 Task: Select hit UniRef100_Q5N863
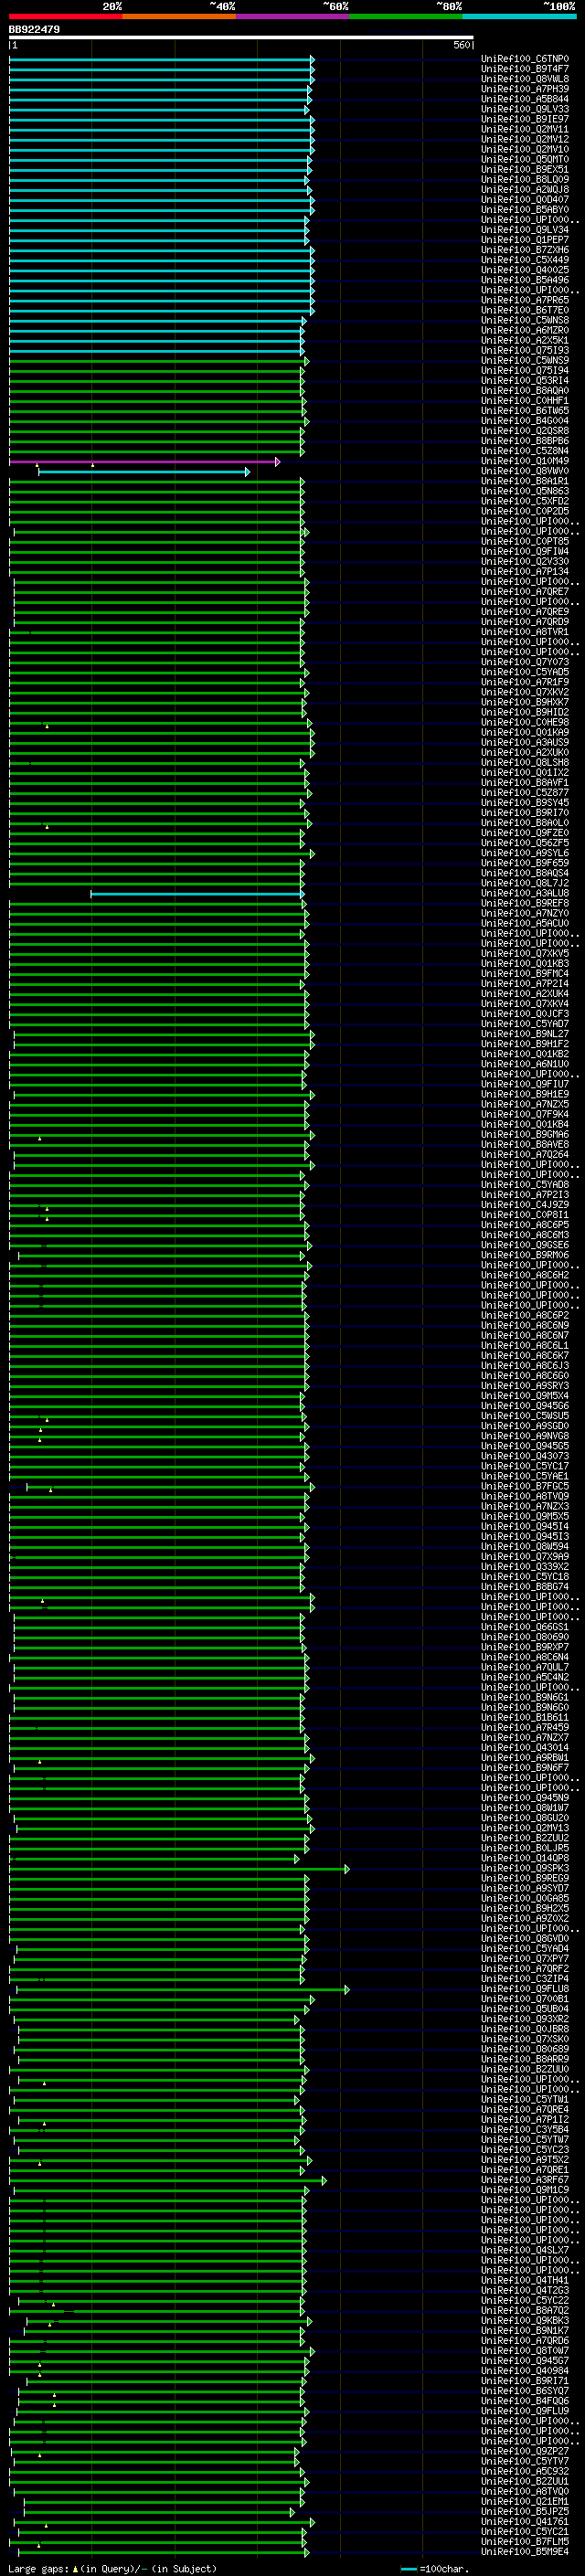[x=525, y=491]
